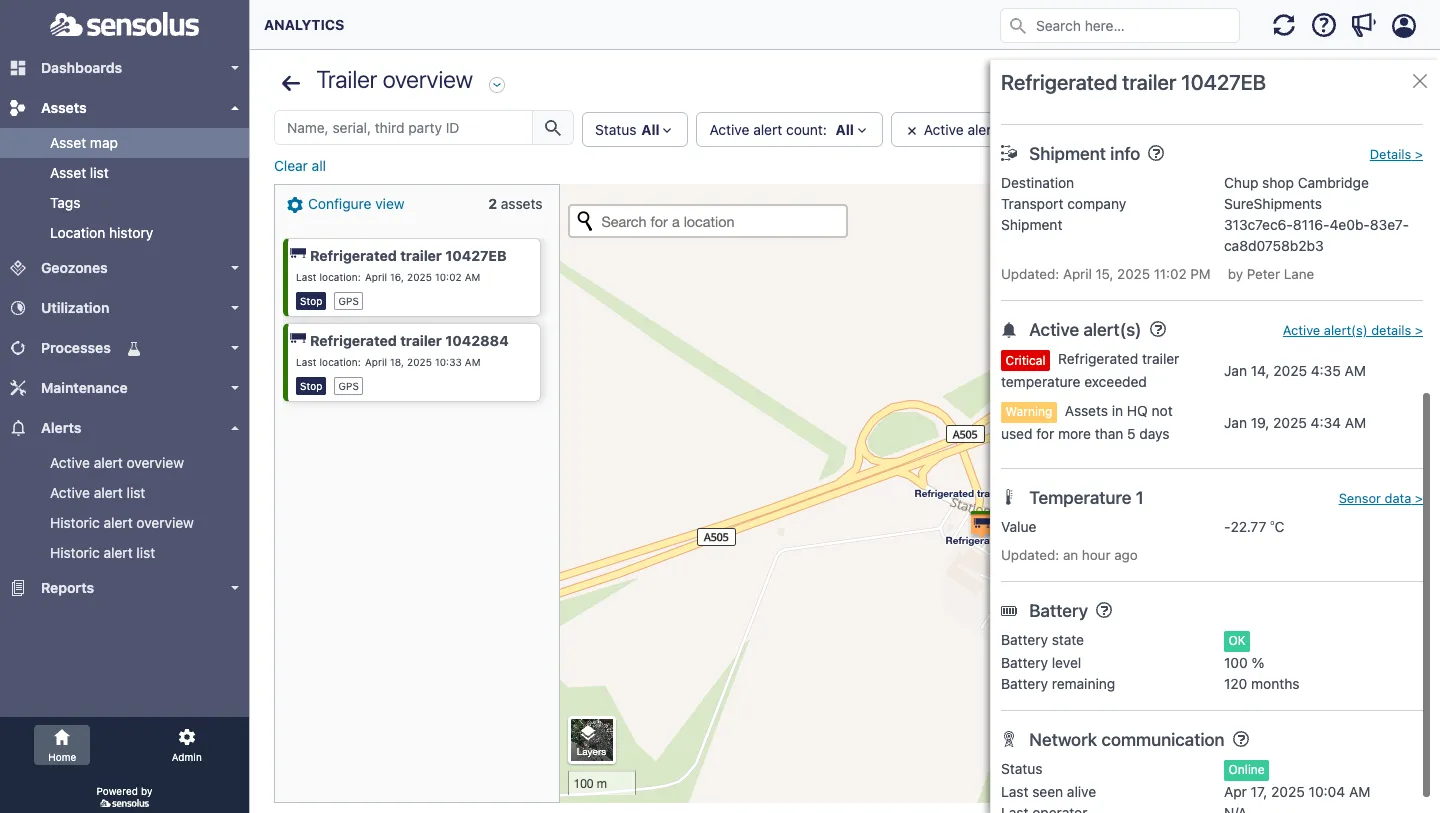Open the help question mark icon
Screen dimensions: 1440x813
1324,26
